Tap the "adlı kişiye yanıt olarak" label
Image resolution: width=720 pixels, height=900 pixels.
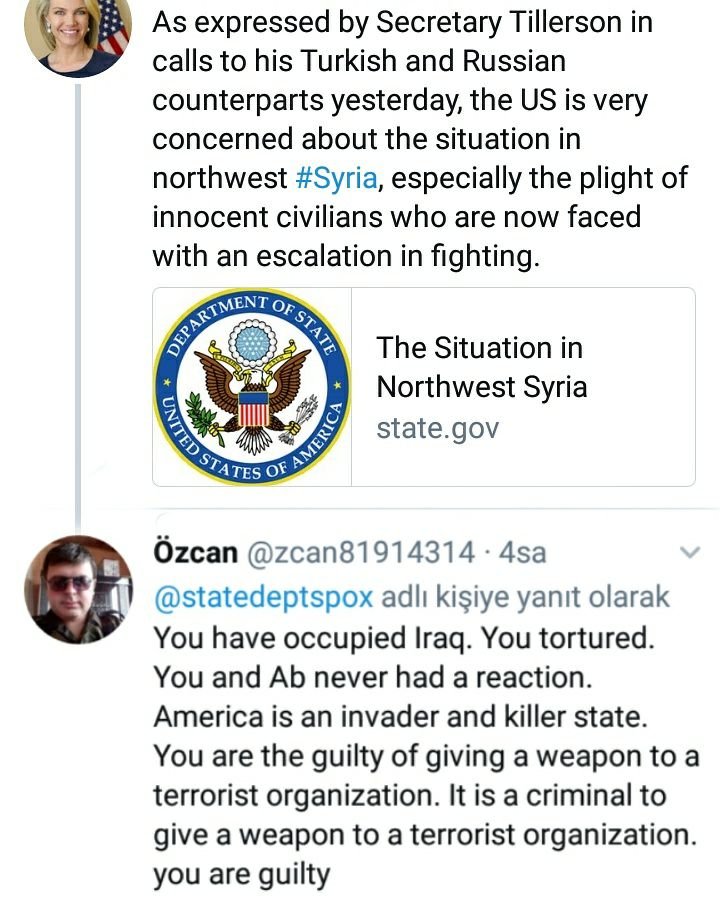[x=526, y=597]
